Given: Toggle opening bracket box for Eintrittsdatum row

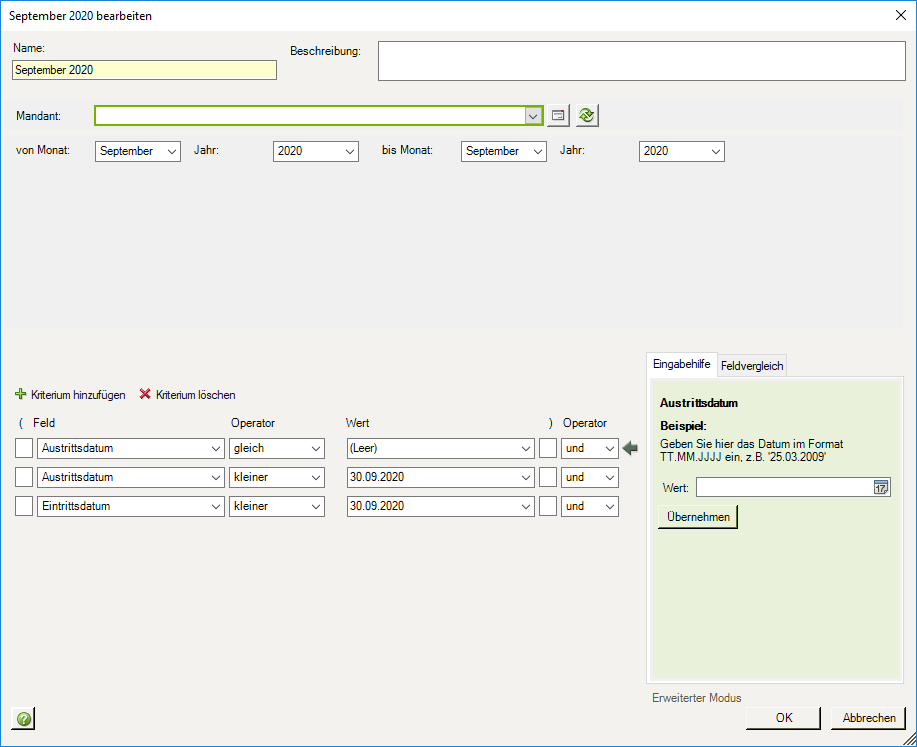Looking at the screenshot, I should 24,507.
